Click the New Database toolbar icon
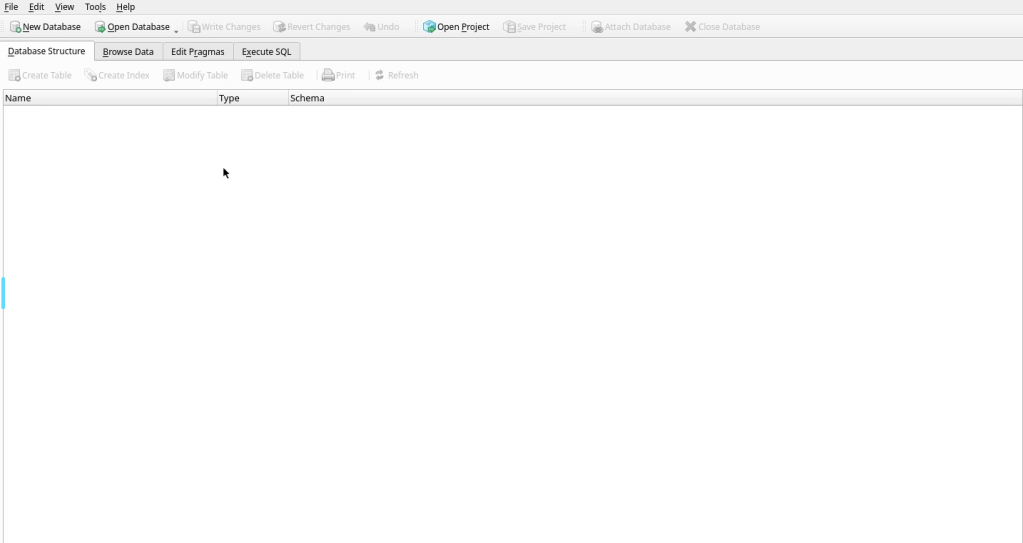This screenshot has height=543, width=1023. 15,27
